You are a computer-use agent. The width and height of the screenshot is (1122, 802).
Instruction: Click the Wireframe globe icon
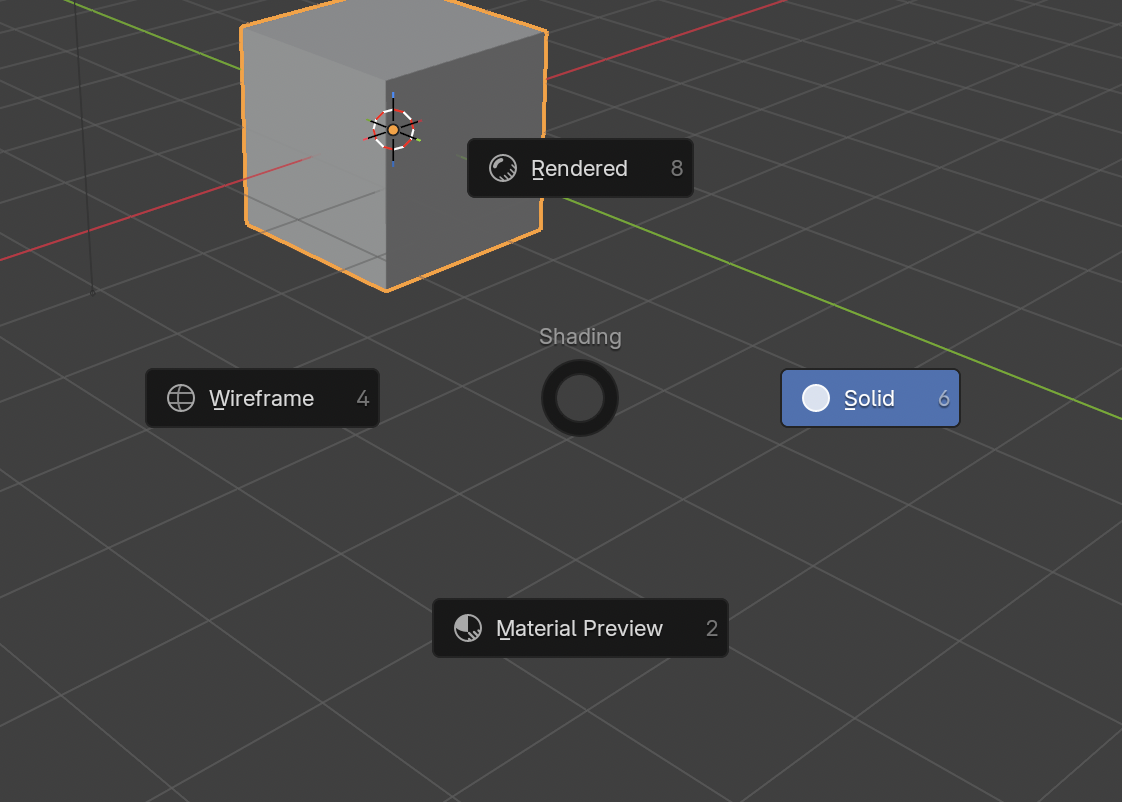coord(180,398)
